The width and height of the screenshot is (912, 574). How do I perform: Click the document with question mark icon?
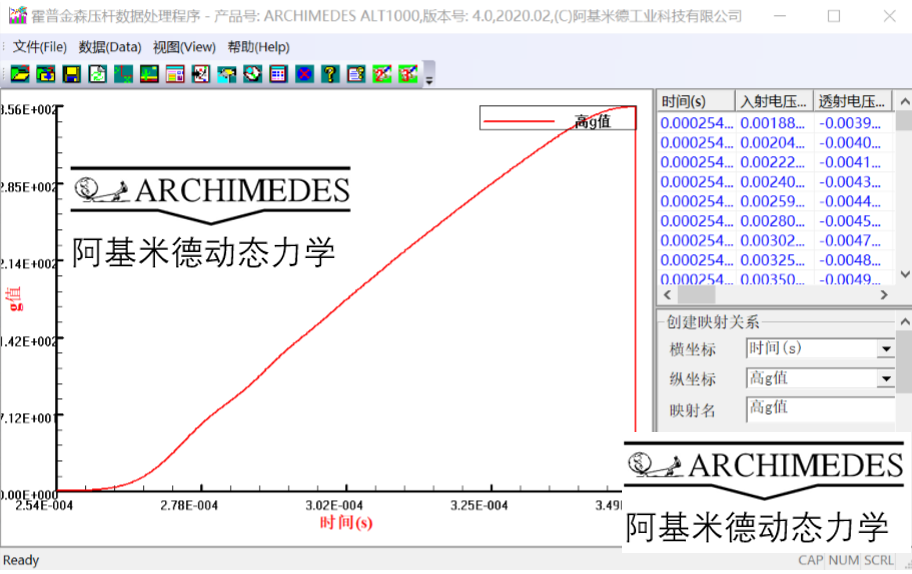(x=356, y=74)
